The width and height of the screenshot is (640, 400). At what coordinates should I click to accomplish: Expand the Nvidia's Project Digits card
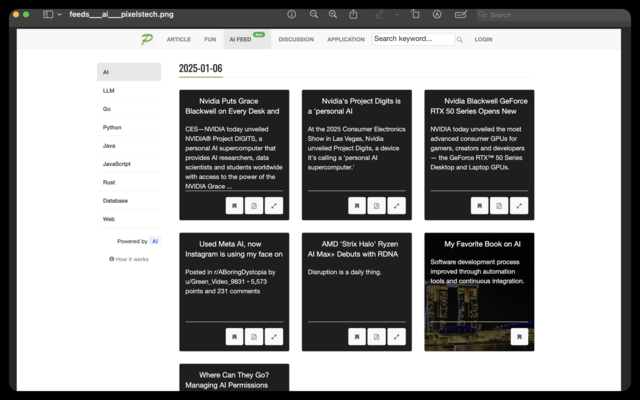coord(396,206)
